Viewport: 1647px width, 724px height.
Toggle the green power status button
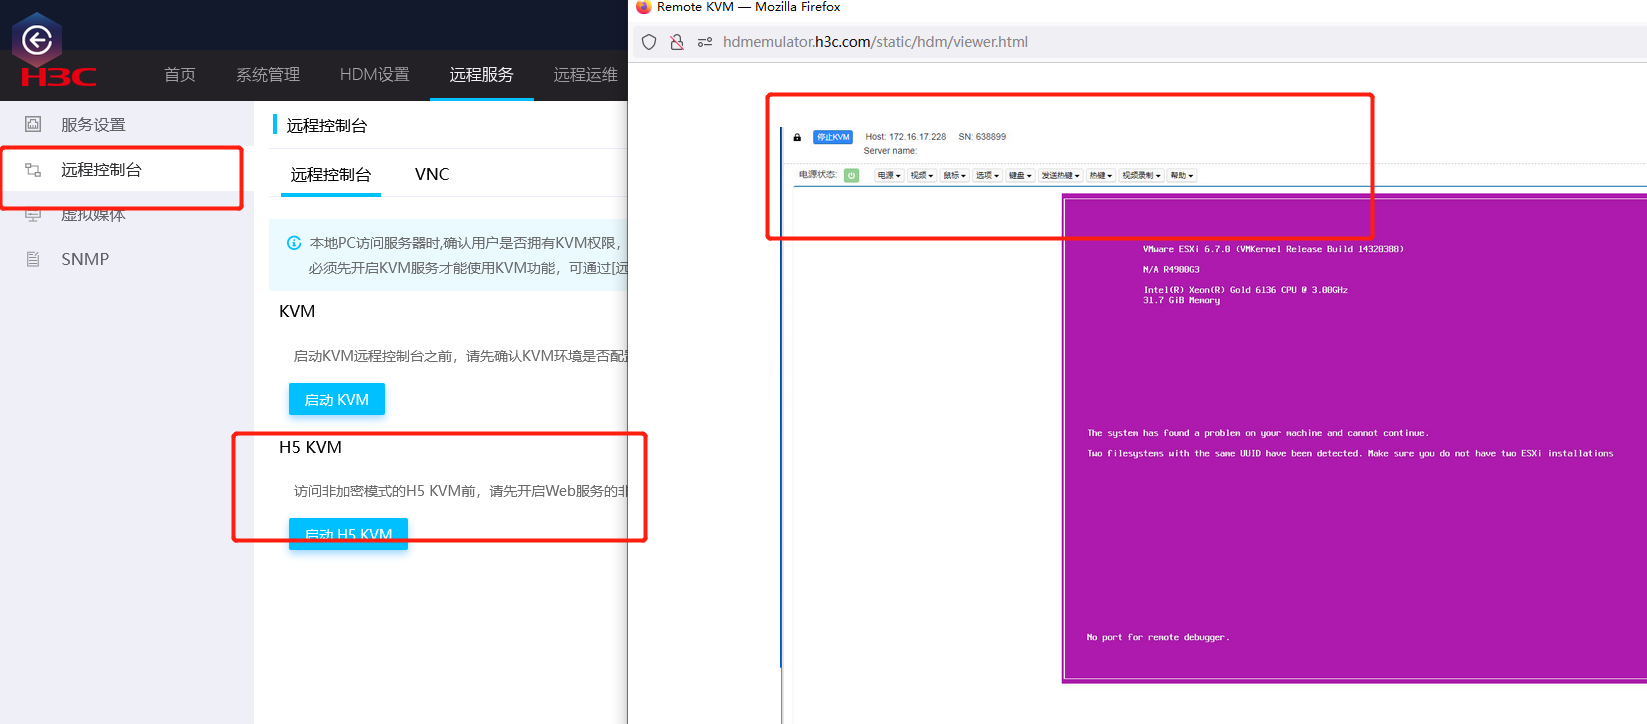[x=851, y=175]
